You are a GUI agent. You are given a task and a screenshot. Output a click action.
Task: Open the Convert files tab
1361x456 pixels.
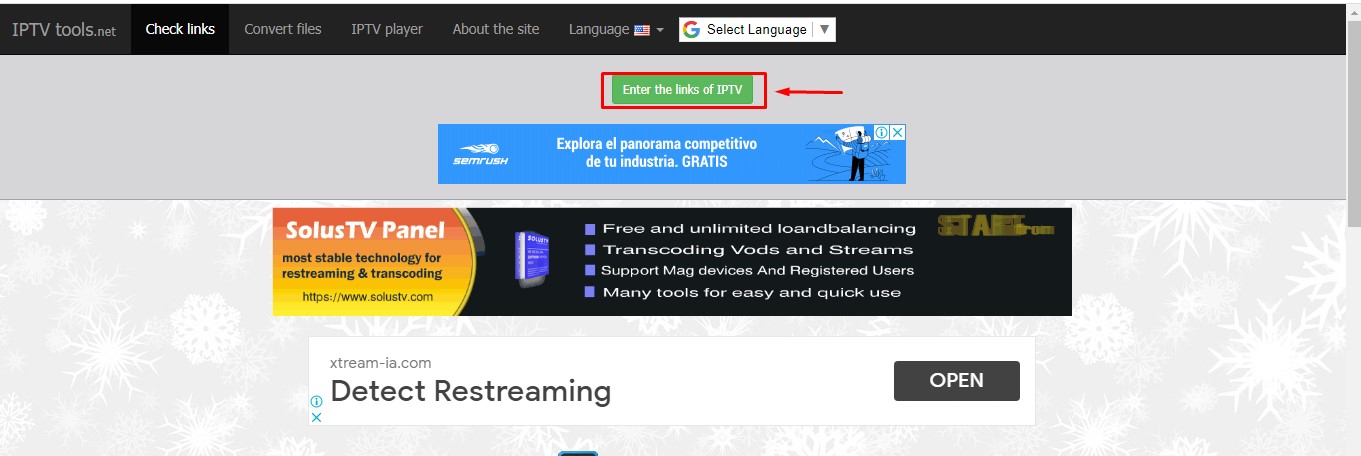click(283, 29)
